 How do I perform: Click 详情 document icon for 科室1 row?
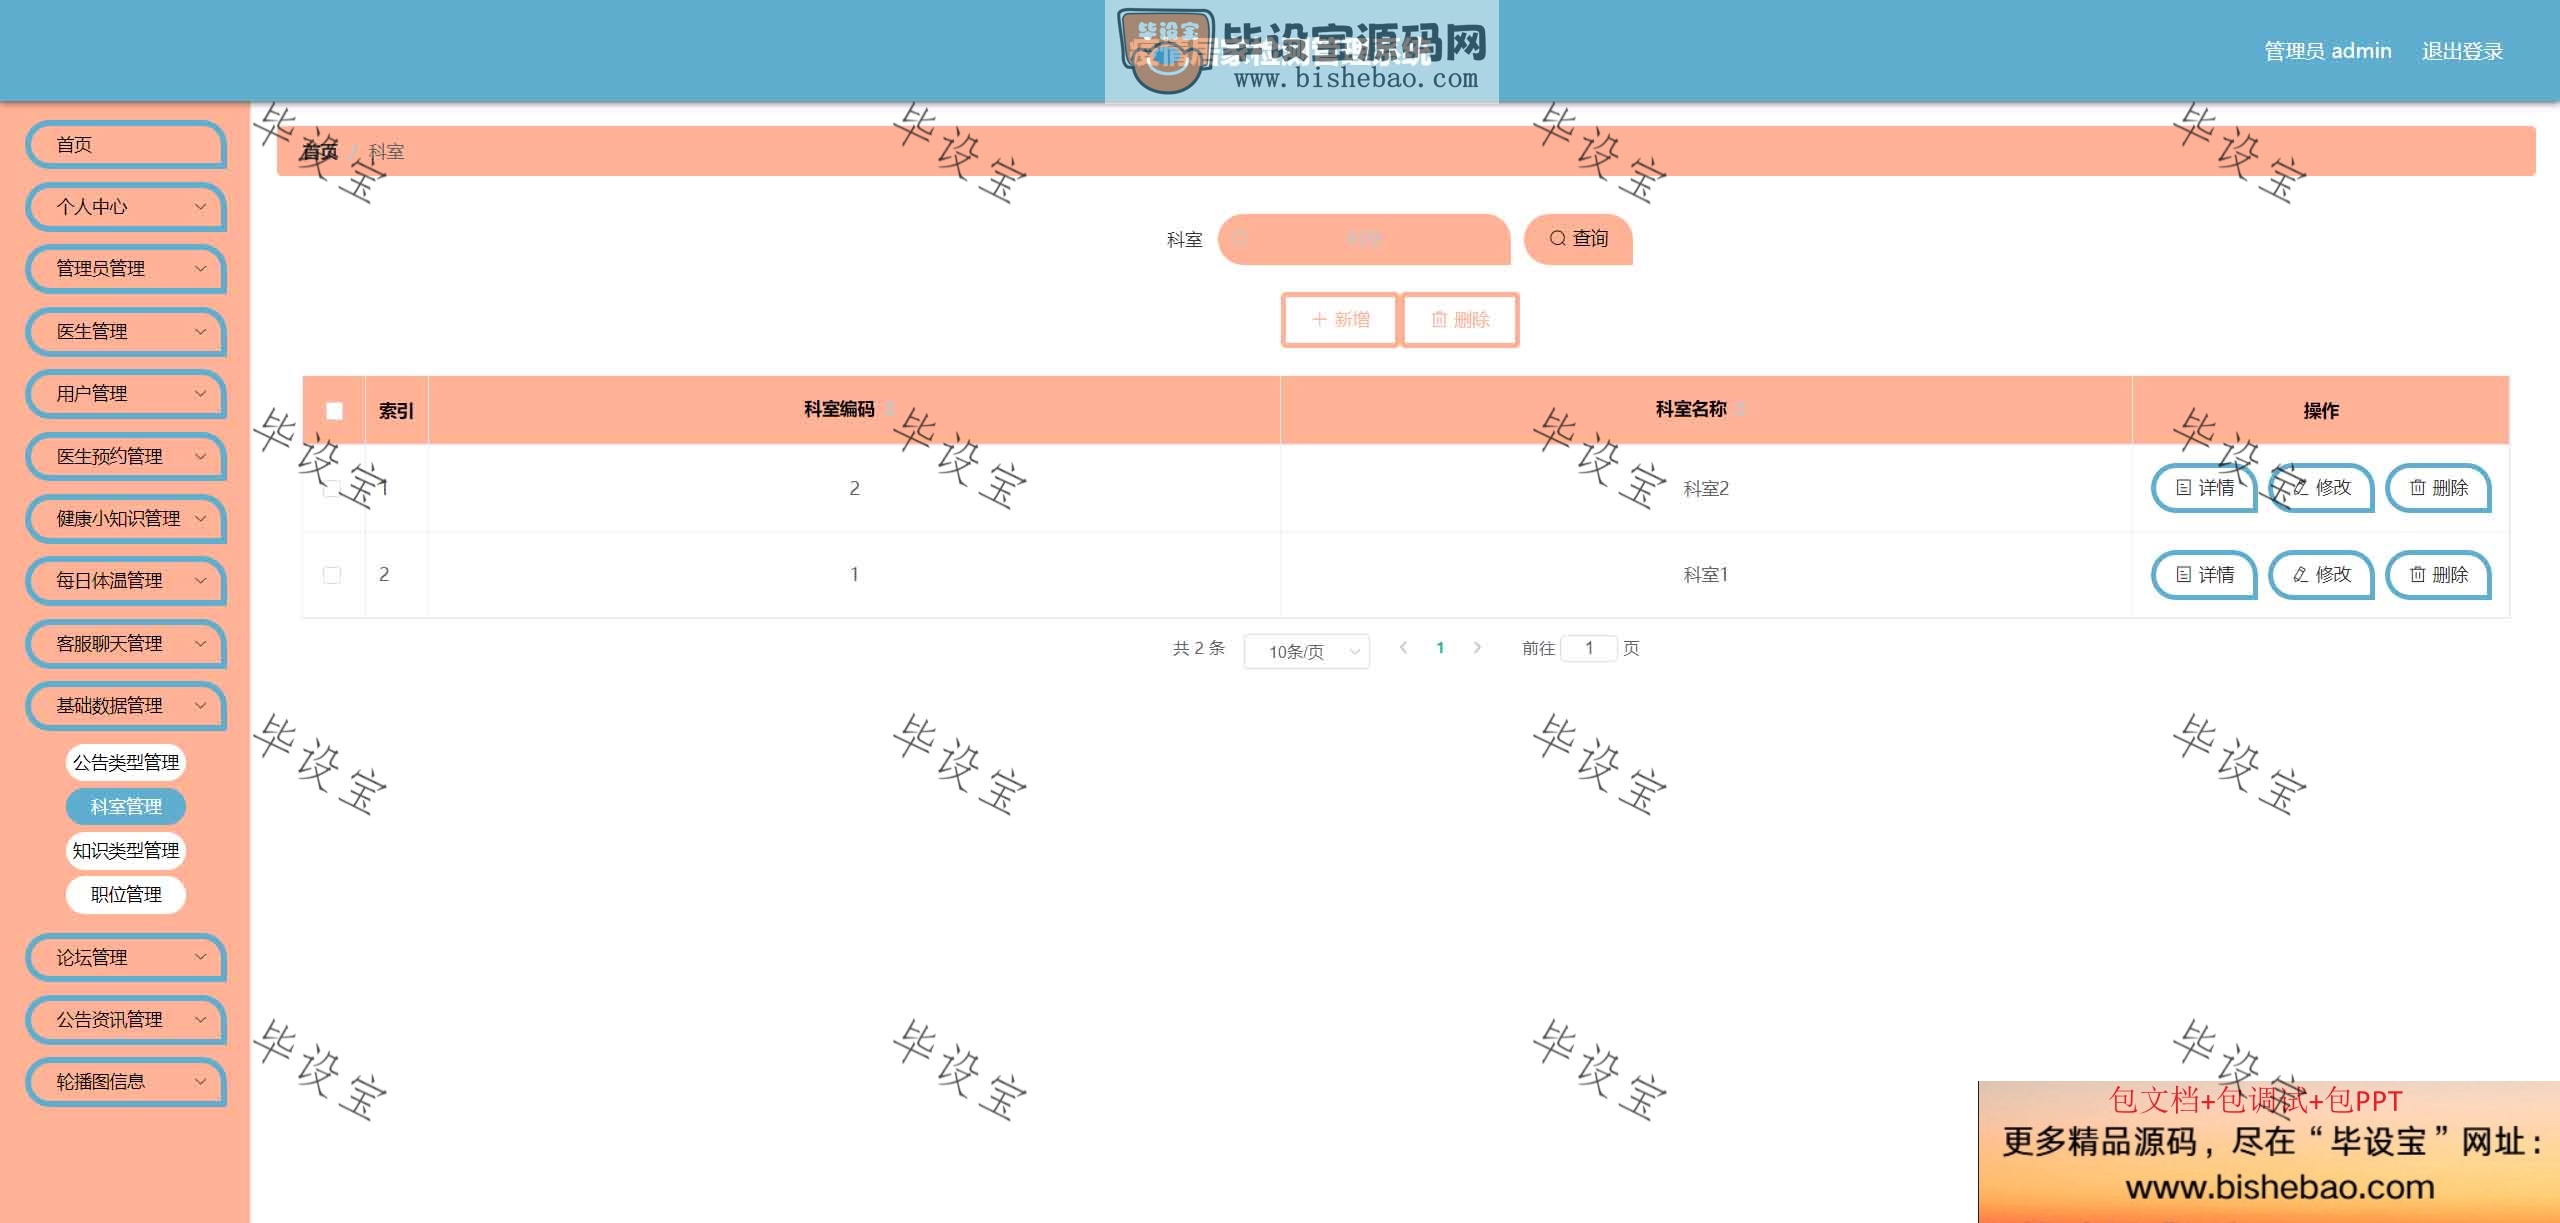[2184, 575]
